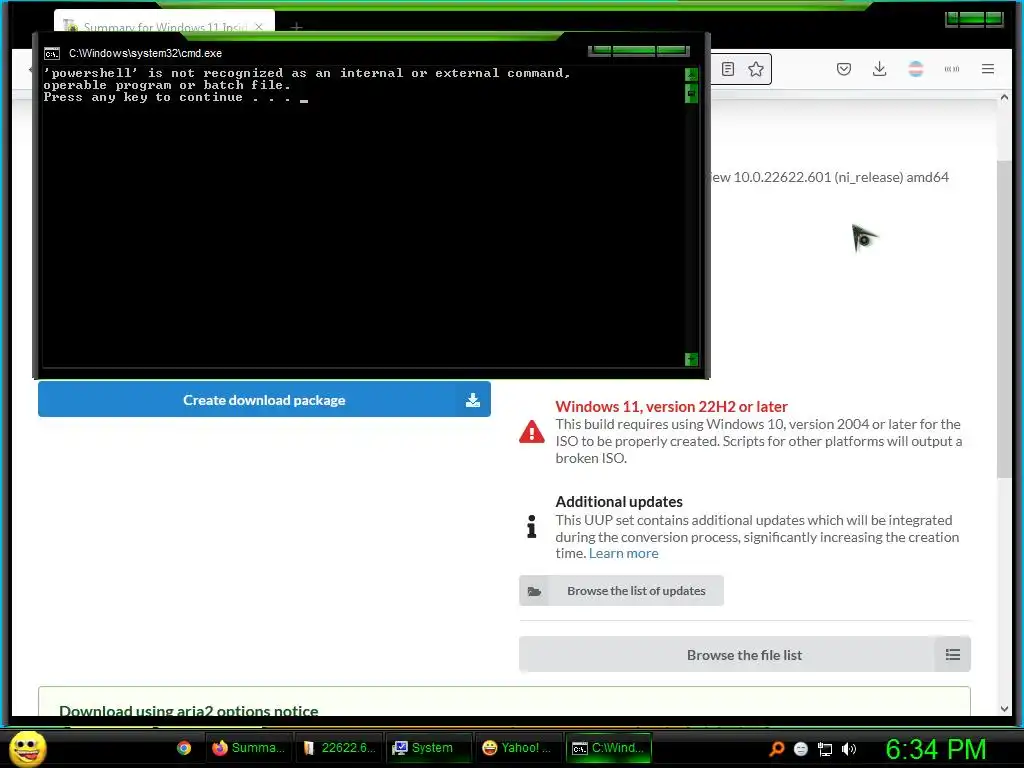The image size is (1024, 768).
Task: Select the Summary for Windows 11 Insider tab
Action: pos(165,24)
